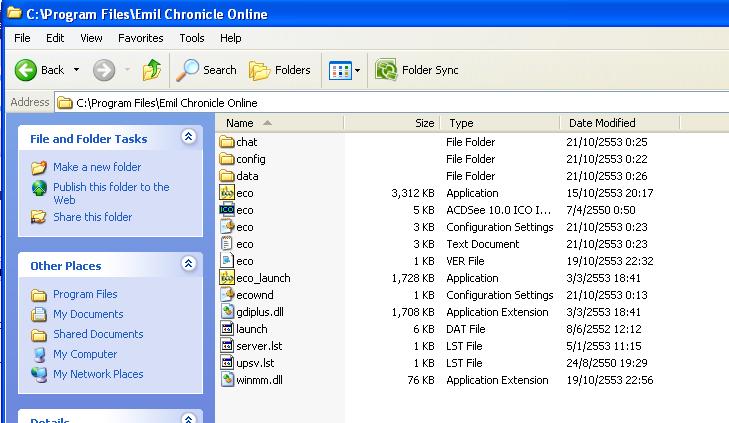Screen dimensions: 729x423
Task: Click the Make a new folder link
Action: point(97,167)
